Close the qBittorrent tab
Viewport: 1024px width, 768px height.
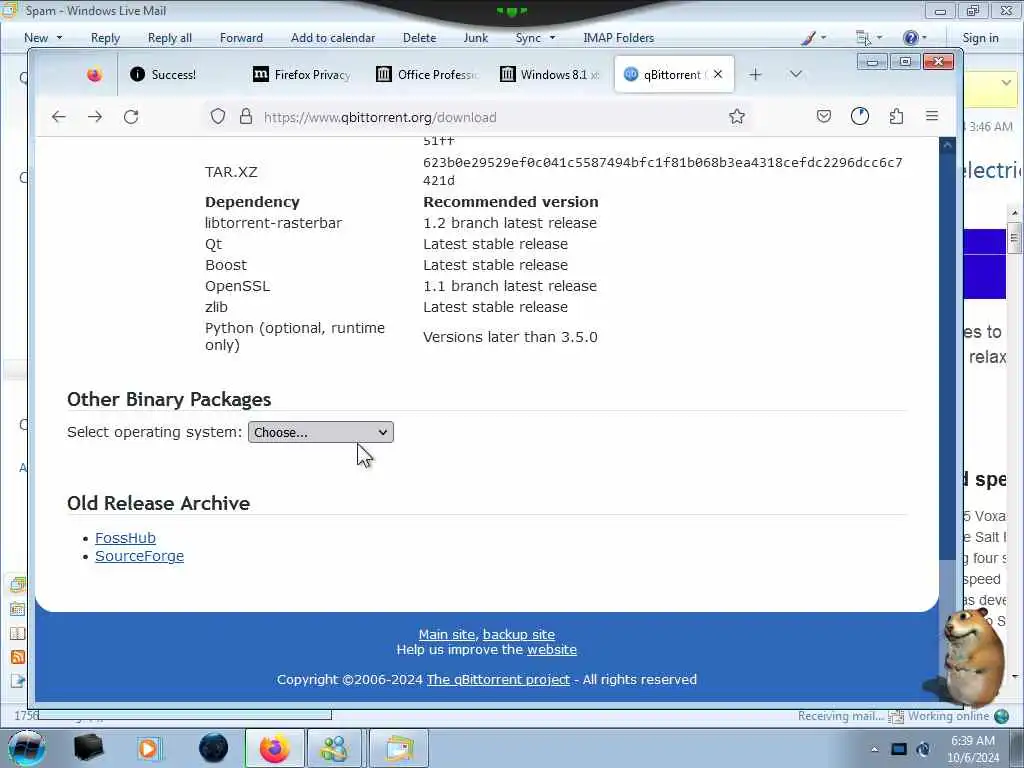point(718,74)
